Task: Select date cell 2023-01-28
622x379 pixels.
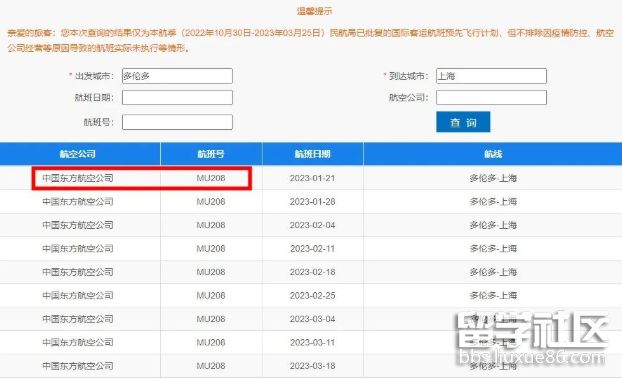Action: 313,202
